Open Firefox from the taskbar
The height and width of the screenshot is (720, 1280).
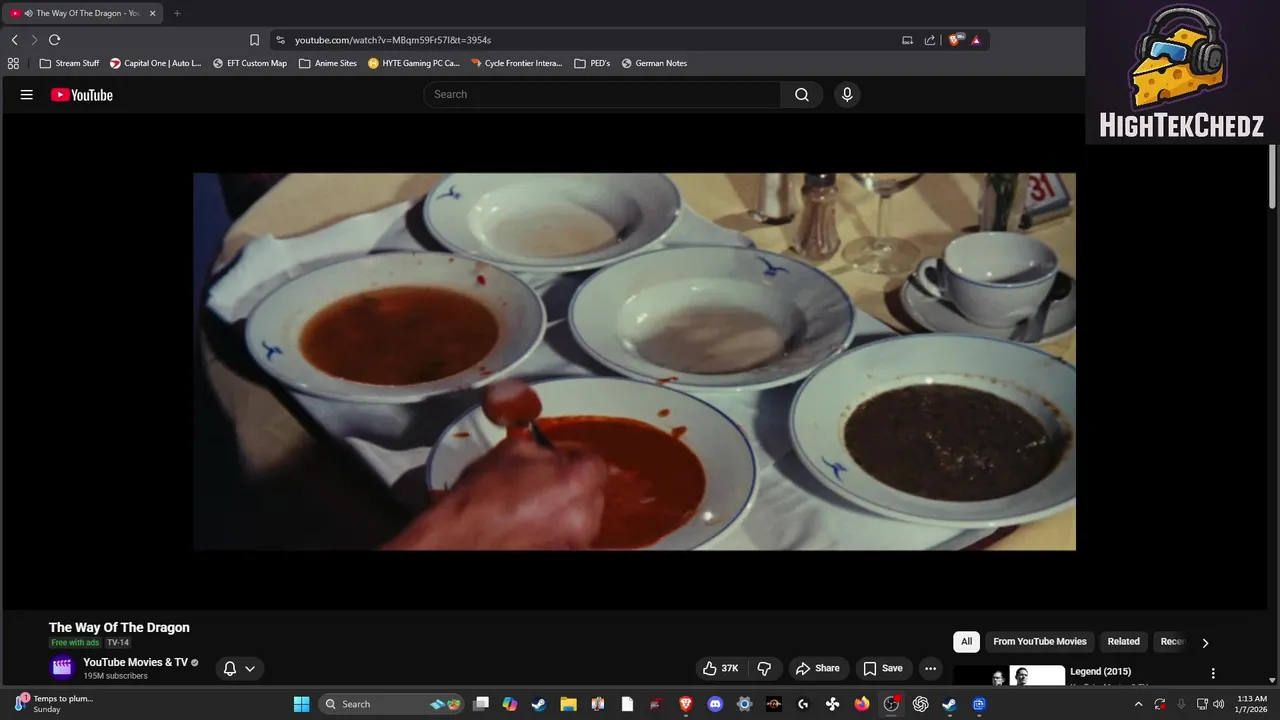tap(862, 704)
